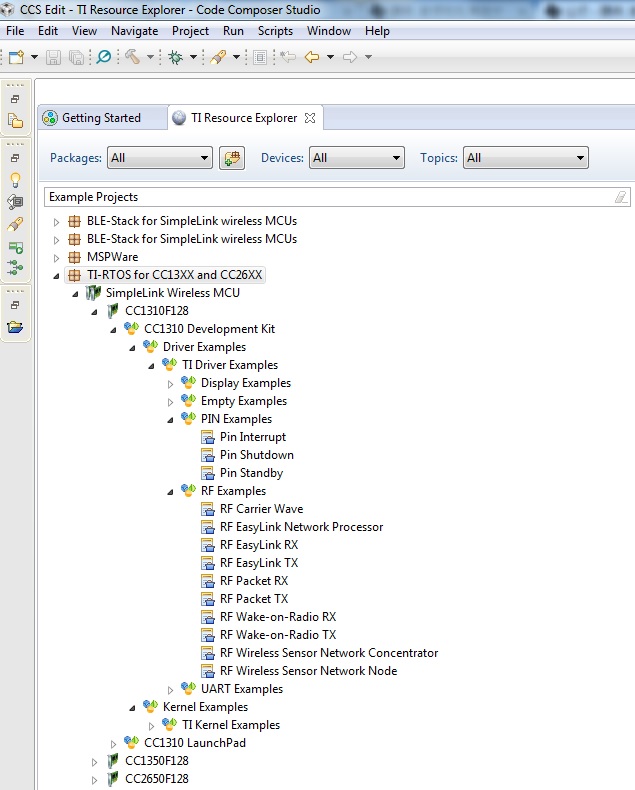Open the Navigate menu
Image resolution: width=635 pixels, height=790 pixels.
coord(135,31)
